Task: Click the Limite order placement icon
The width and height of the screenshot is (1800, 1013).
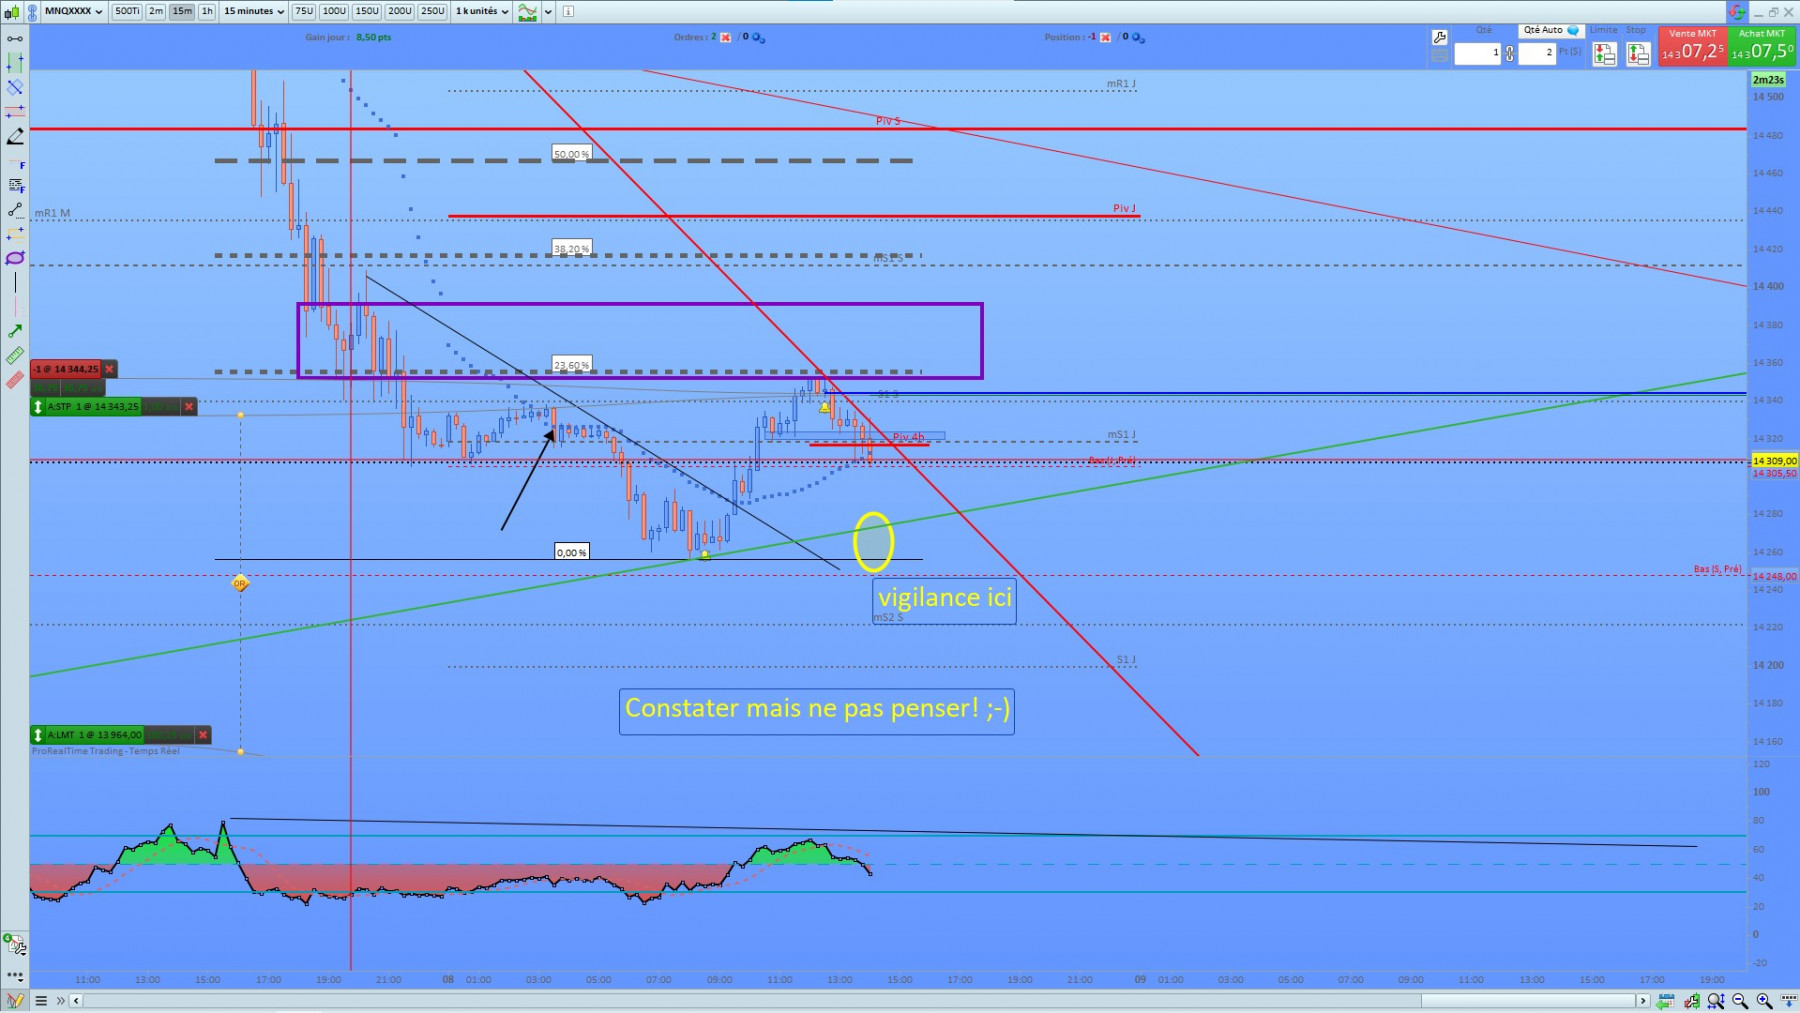Action: (1604, 54)
